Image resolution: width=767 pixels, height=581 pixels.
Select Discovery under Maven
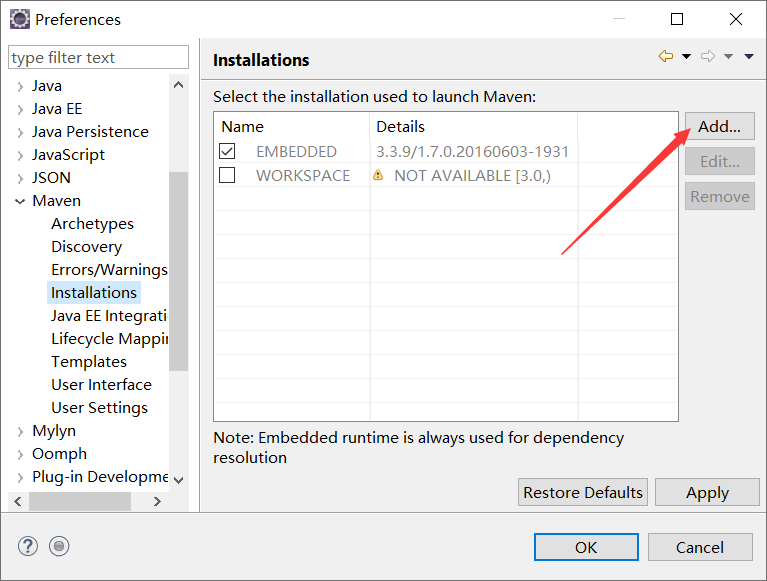[87, 246]
